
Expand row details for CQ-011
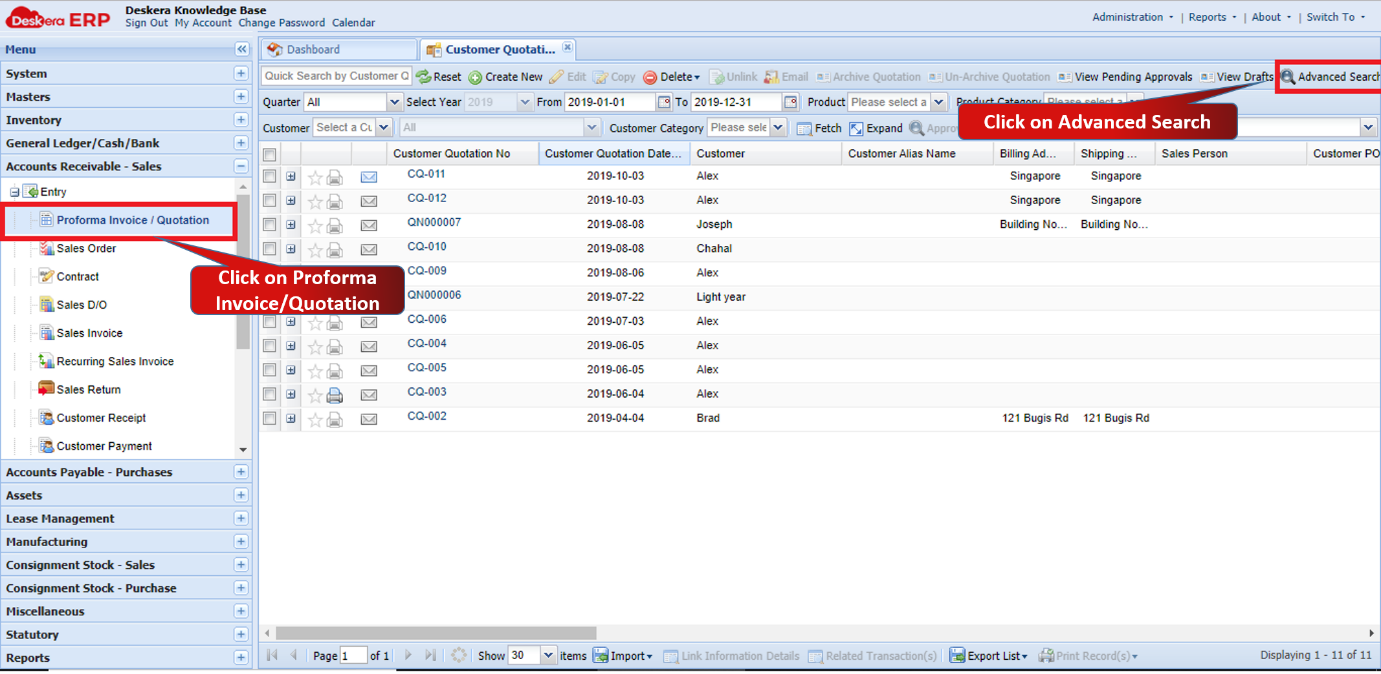click(x=291, y=176)
